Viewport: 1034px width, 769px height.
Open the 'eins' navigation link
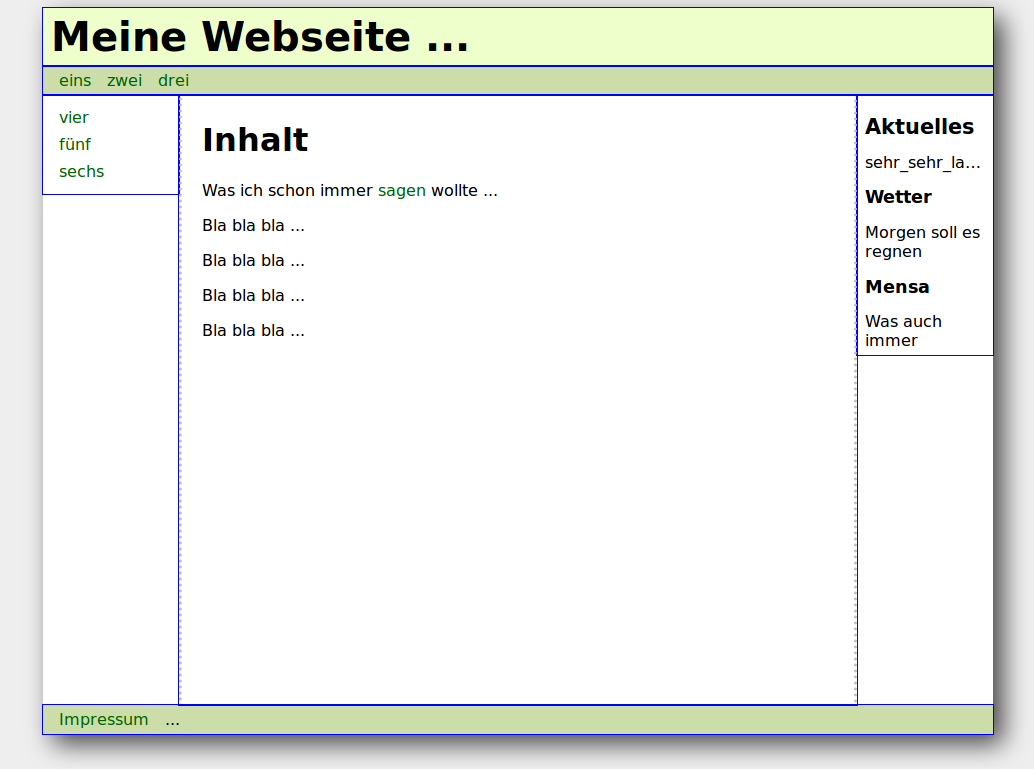[x=75, y=81]
